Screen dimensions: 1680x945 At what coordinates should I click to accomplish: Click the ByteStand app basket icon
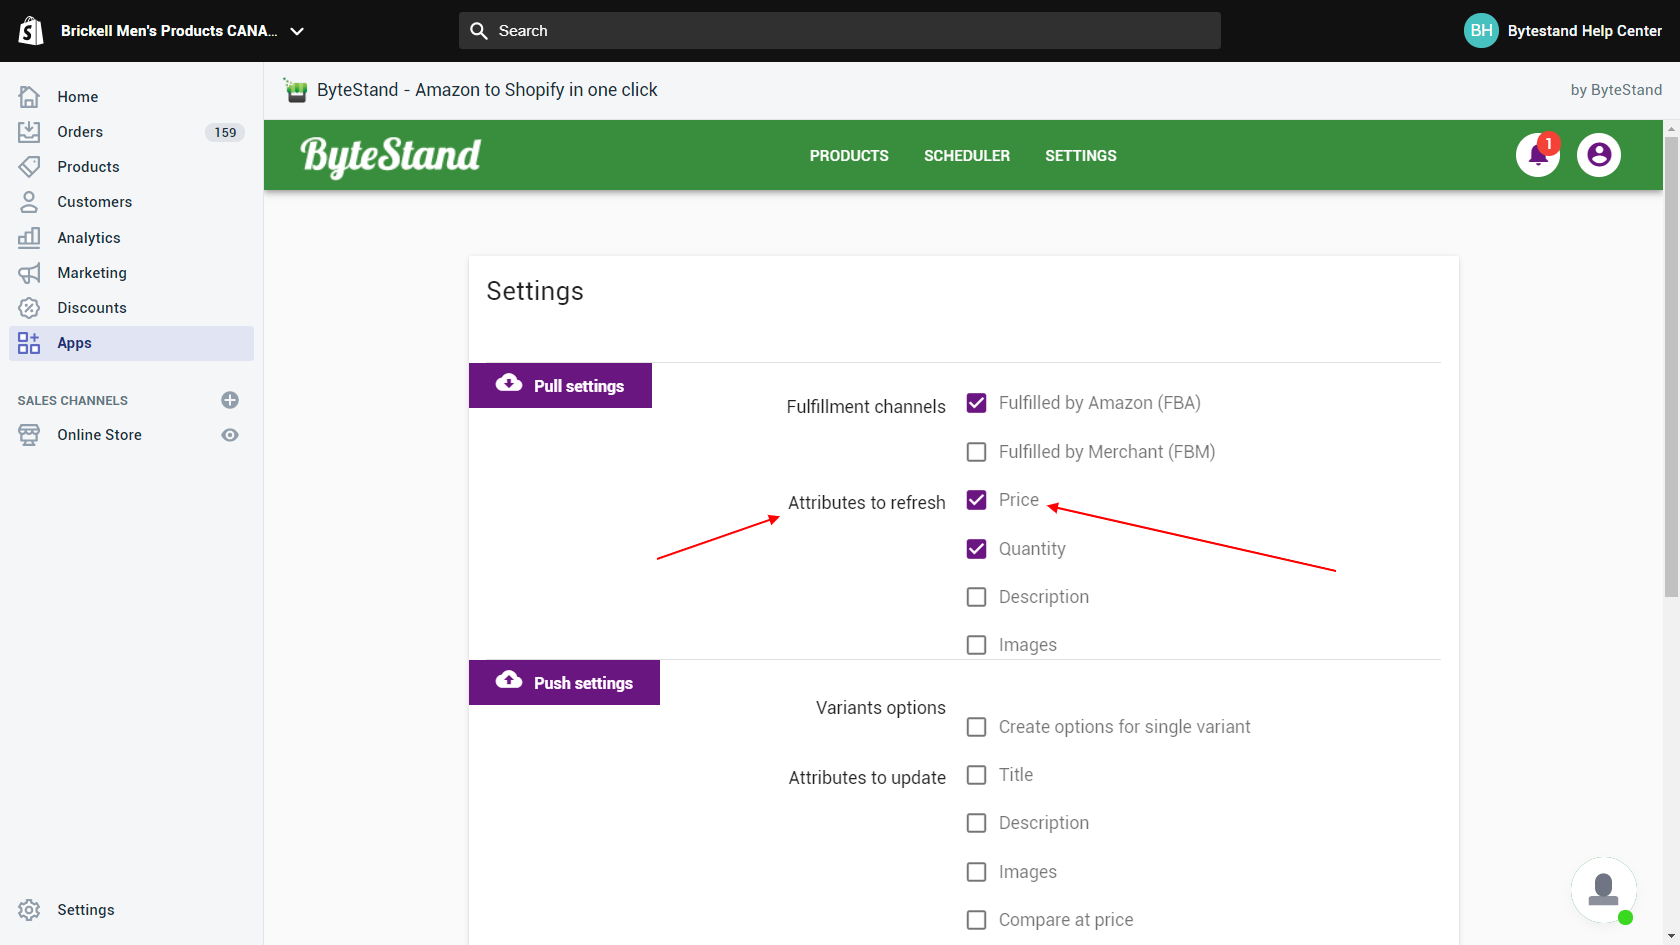click(x=296, y=90)
